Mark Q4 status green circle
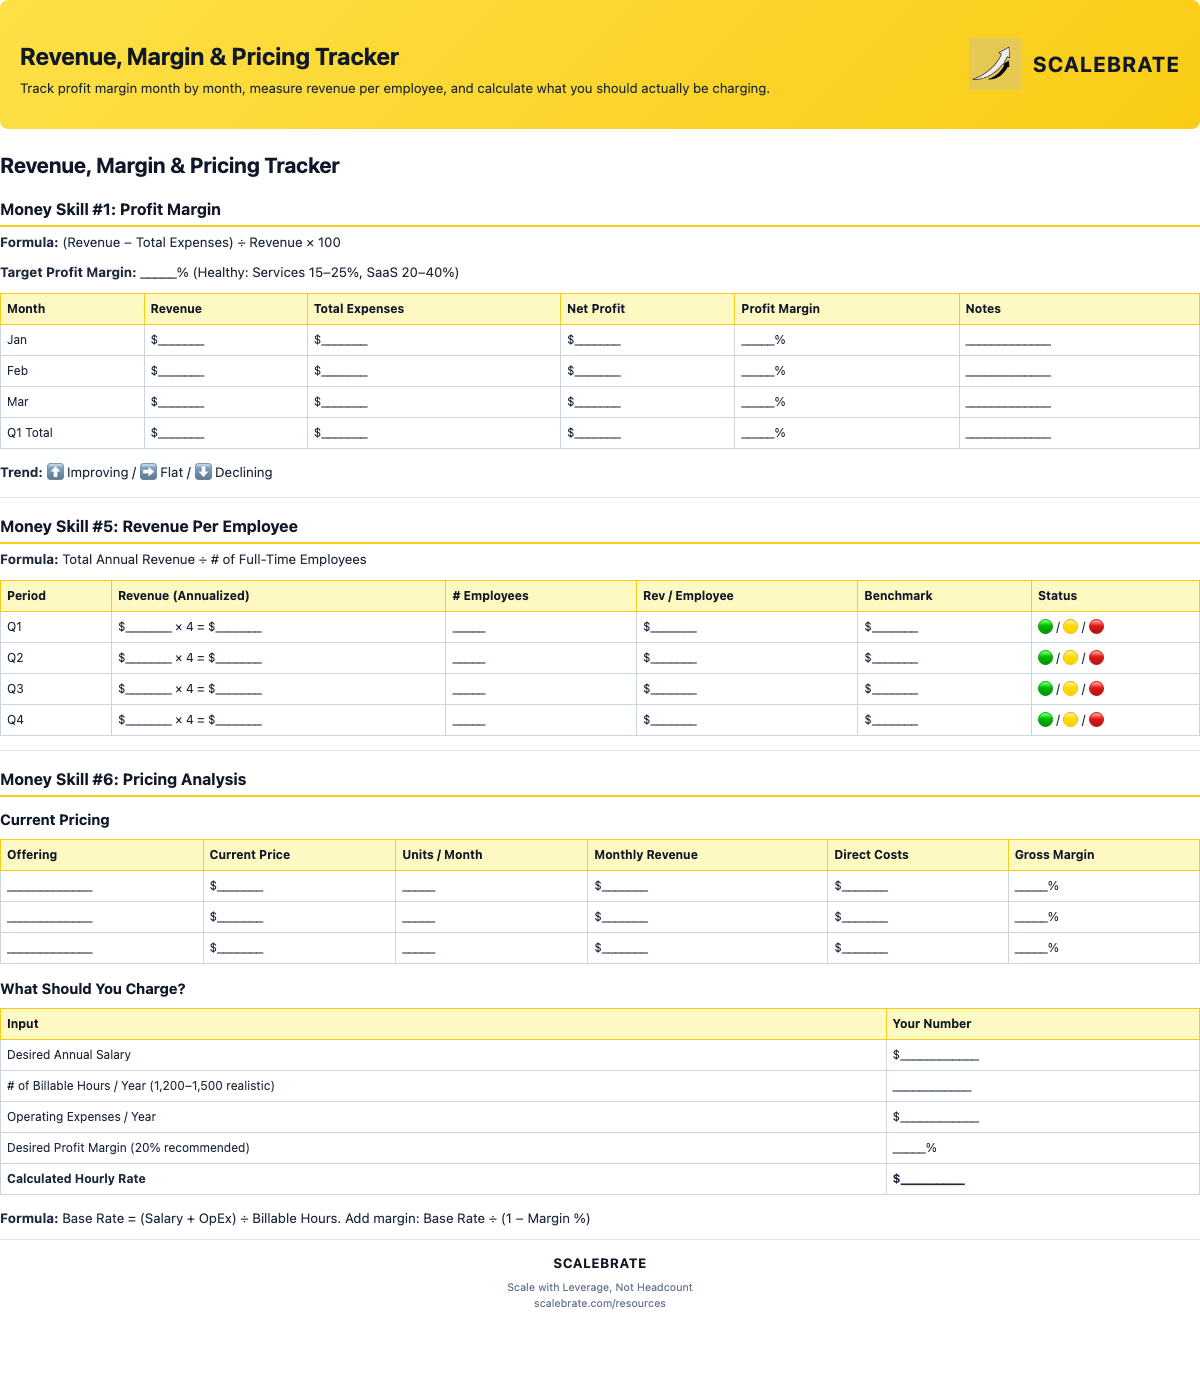The height and width of the screenshot is (1400, 1200). 1046,720
